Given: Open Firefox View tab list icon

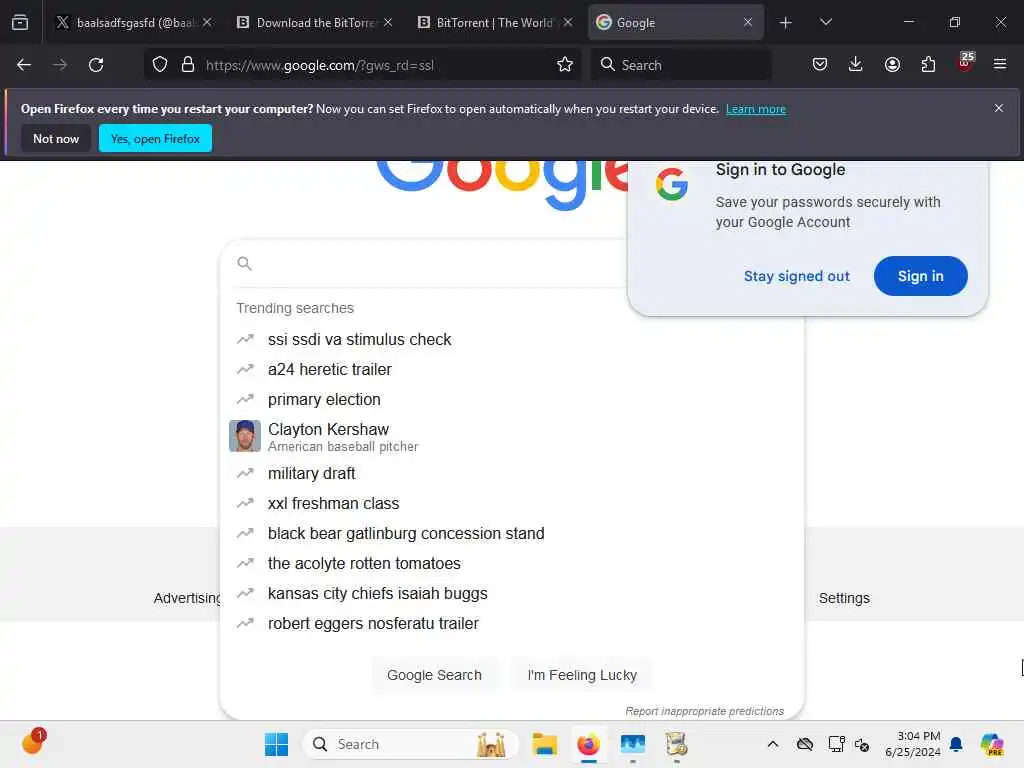Looking at the screenshot, I should tap(20, 23).
